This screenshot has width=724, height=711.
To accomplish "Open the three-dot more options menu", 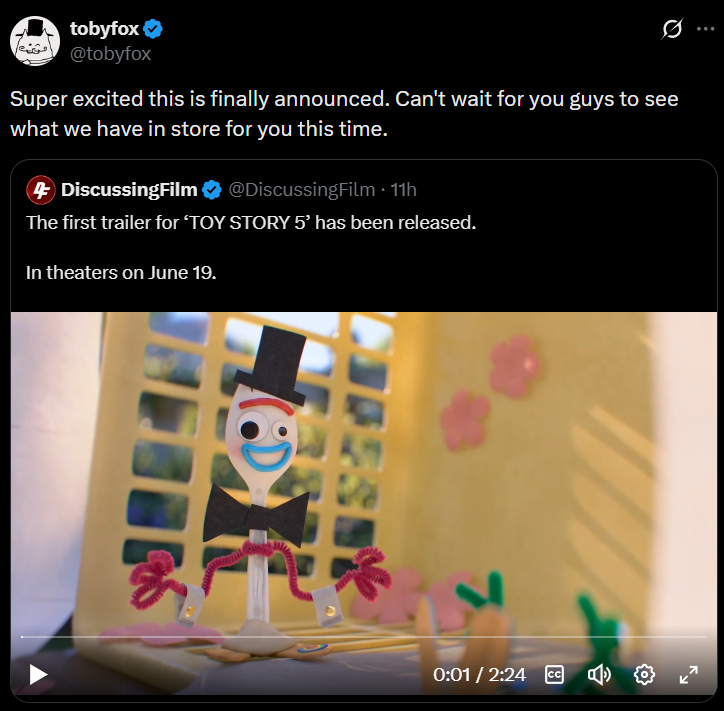I will click(706, 29).
